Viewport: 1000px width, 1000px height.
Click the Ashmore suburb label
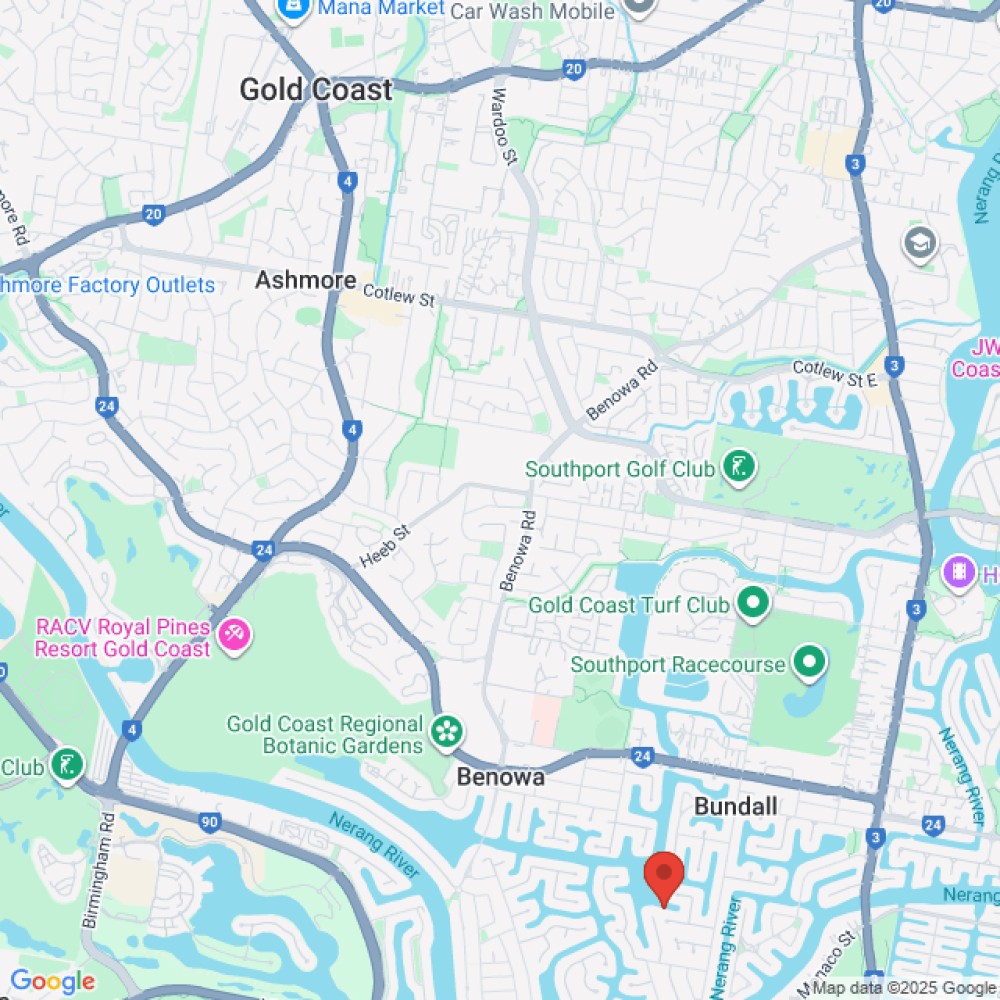(306, 280)
